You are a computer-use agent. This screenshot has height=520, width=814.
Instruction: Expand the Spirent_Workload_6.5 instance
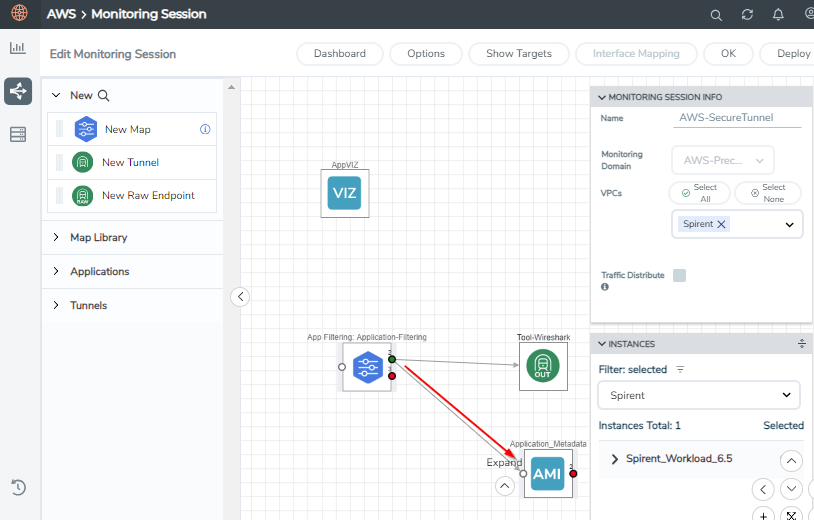tap(615, 459)
